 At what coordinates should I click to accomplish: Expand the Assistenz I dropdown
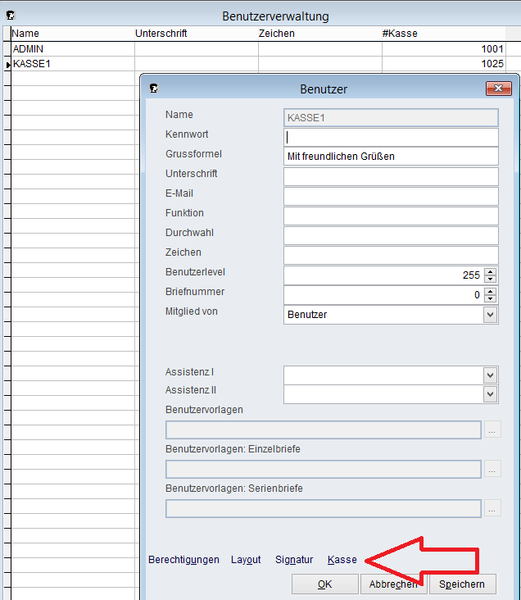pos(490,375)
